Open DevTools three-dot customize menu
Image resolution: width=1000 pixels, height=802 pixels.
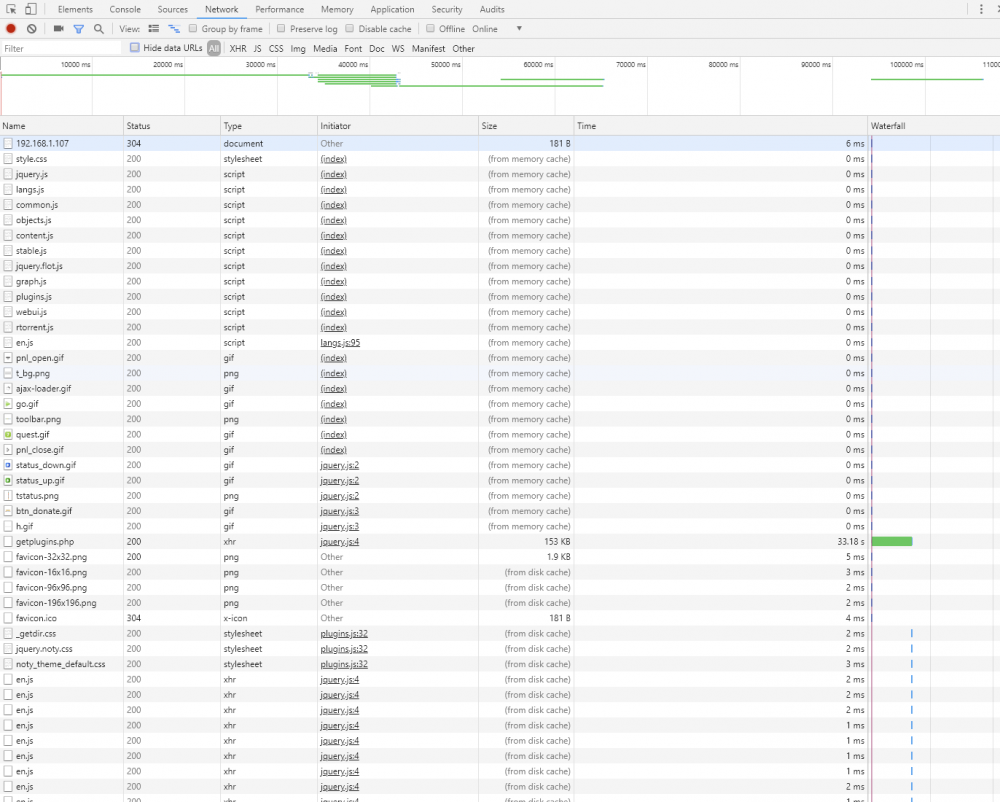(x=981, y=10)
